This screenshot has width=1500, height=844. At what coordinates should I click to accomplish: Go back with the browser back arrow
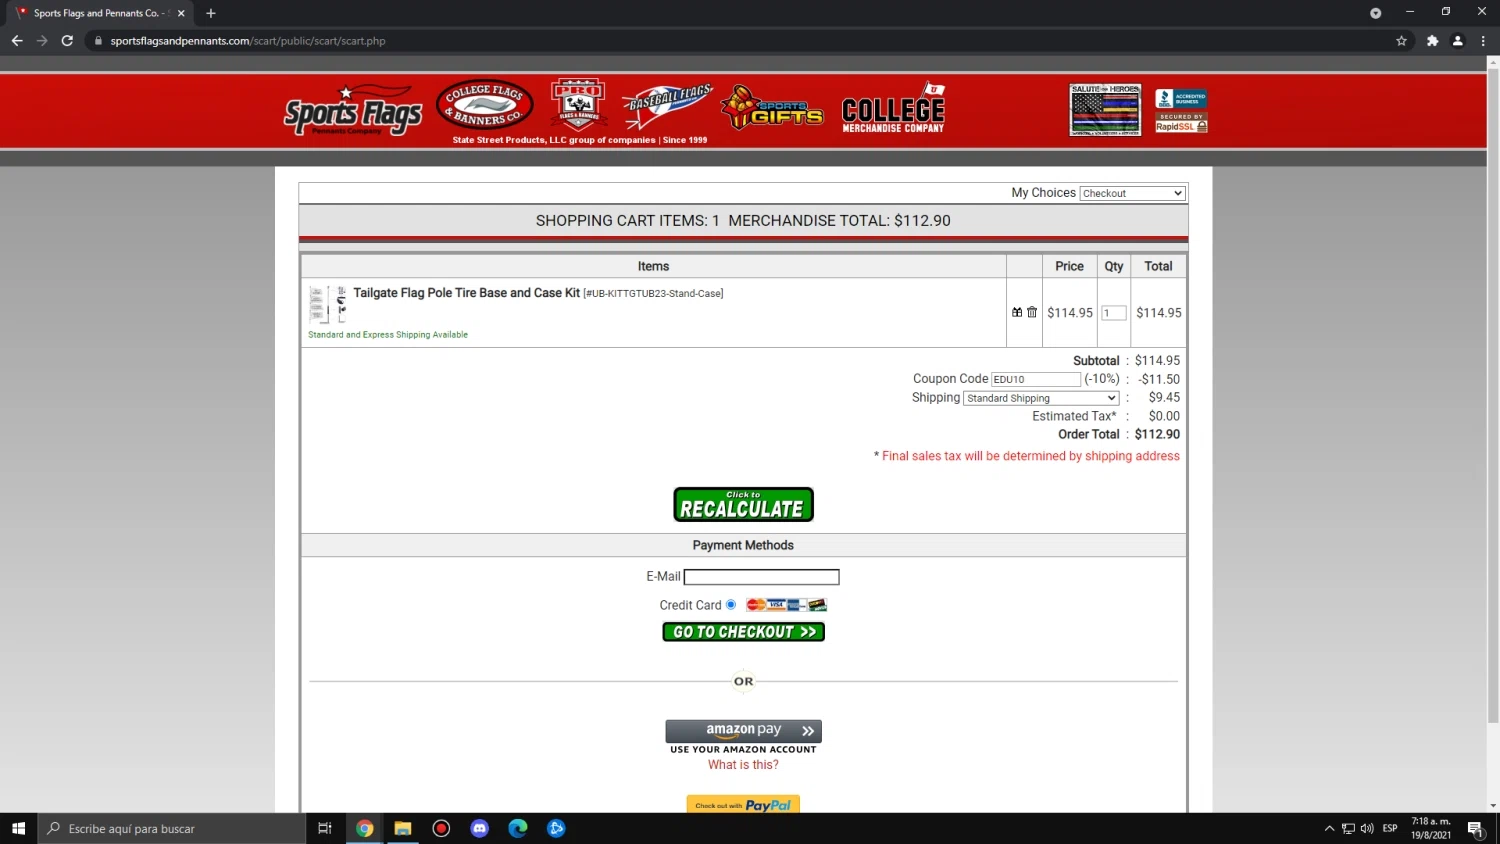click(17, 41)
